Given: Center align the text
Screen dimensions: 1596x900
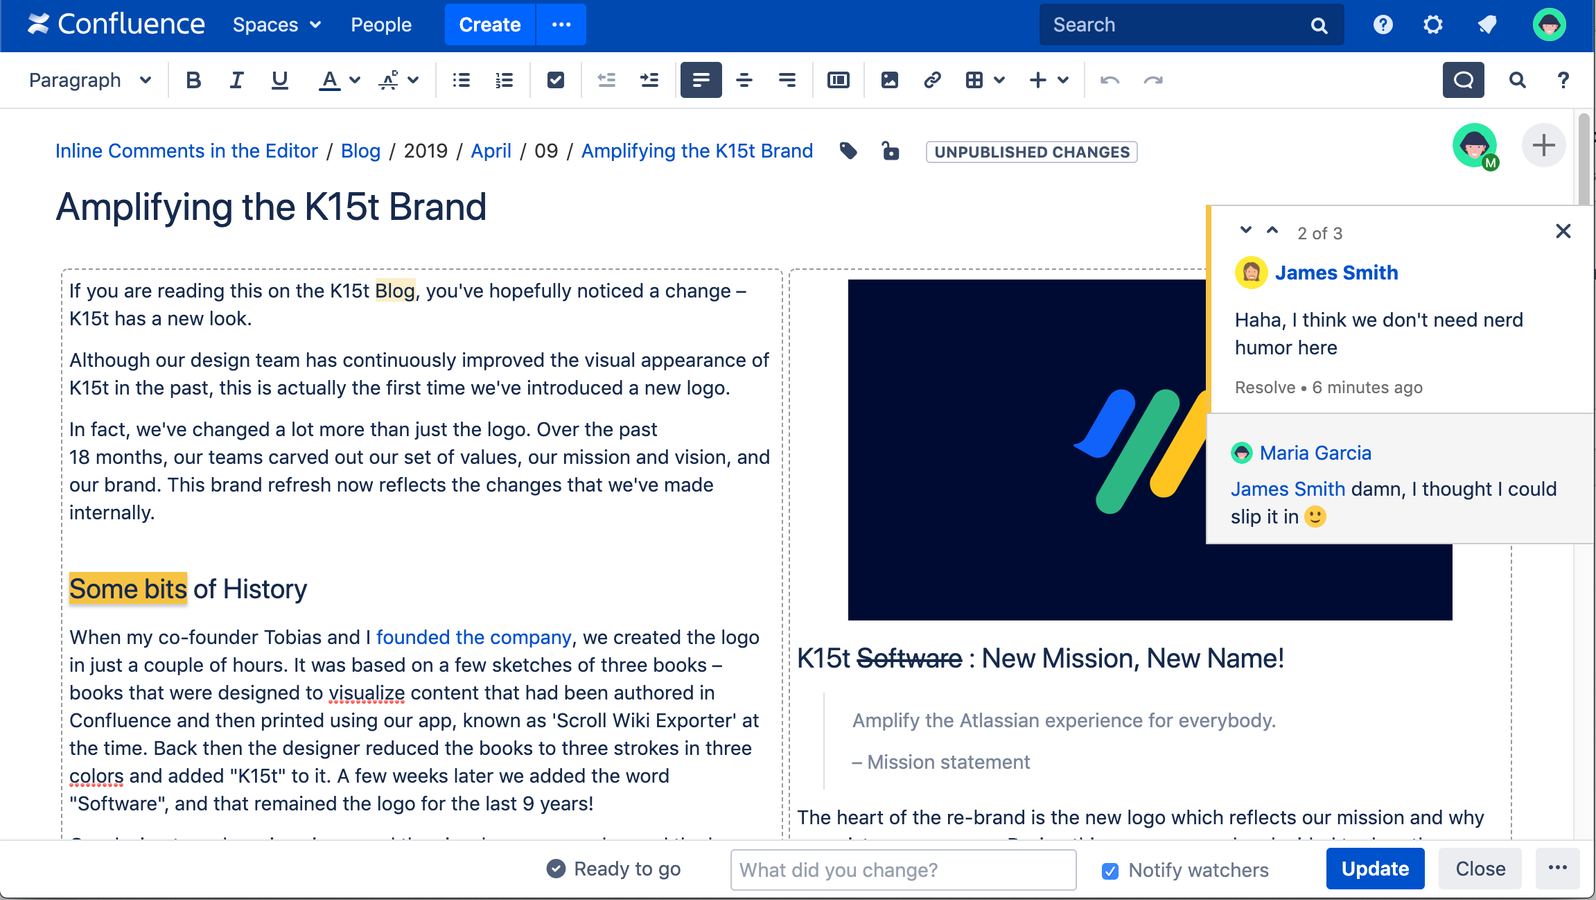Looking at the screenshot, I should tap(744, 80).
